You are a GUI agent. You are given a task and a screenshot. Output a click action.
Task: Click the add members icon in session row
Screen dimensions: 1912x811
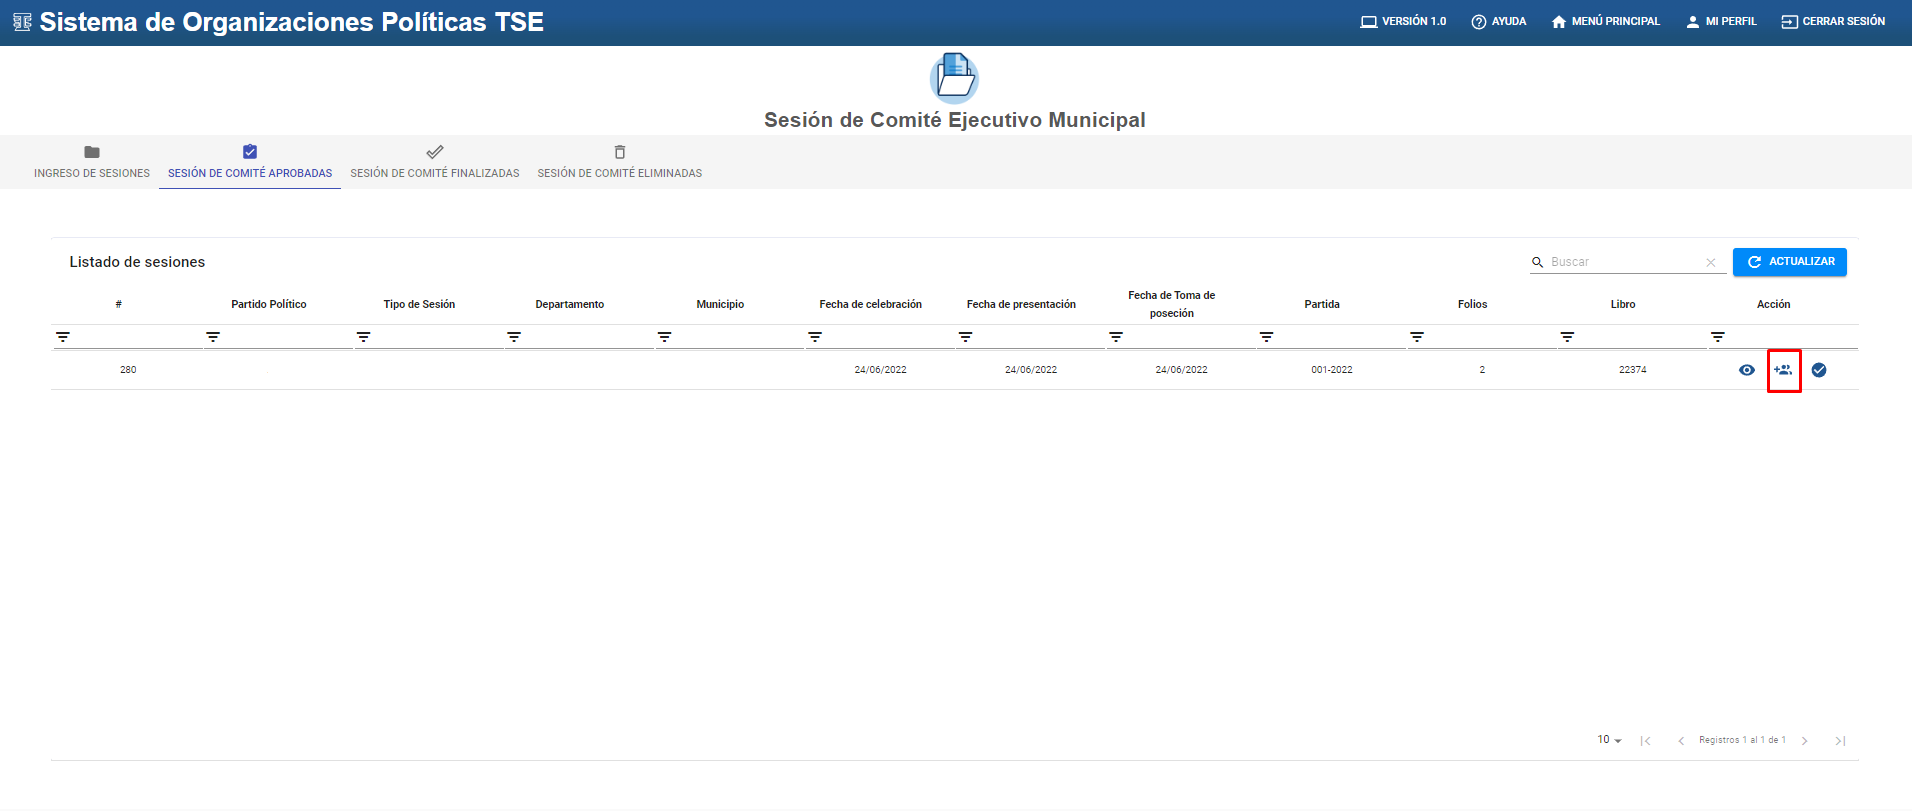pyautogui.click(x=1783, y=370)
